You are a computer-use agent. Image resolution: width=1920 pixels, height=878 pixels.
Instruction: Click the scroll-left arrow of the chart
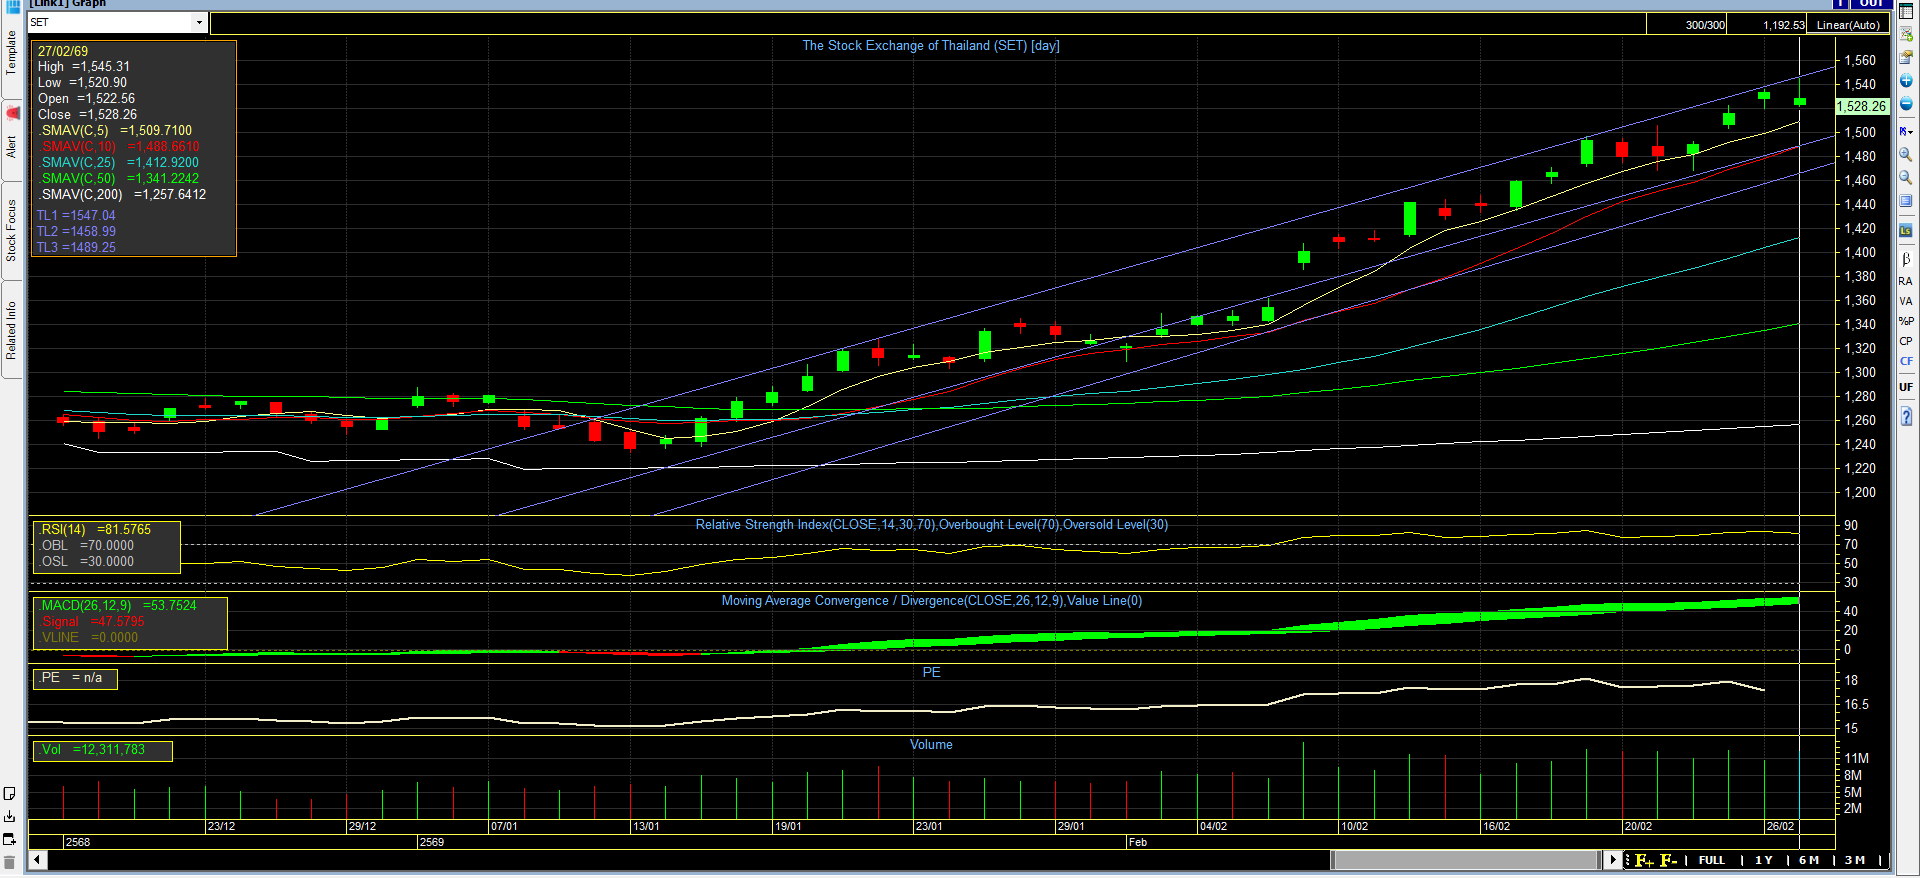click(38, 860)
